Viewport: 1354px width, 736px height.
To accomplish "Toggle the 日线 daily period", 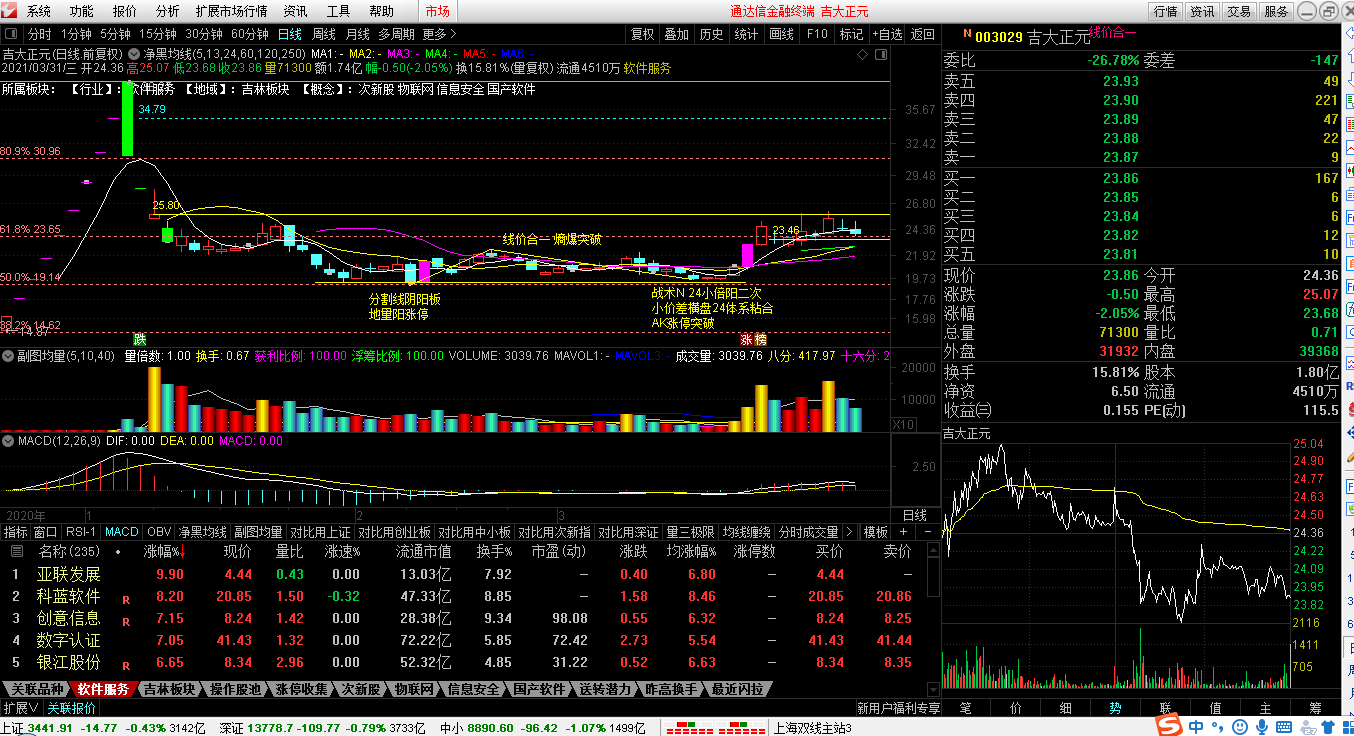I will click(x=289, y=34).
